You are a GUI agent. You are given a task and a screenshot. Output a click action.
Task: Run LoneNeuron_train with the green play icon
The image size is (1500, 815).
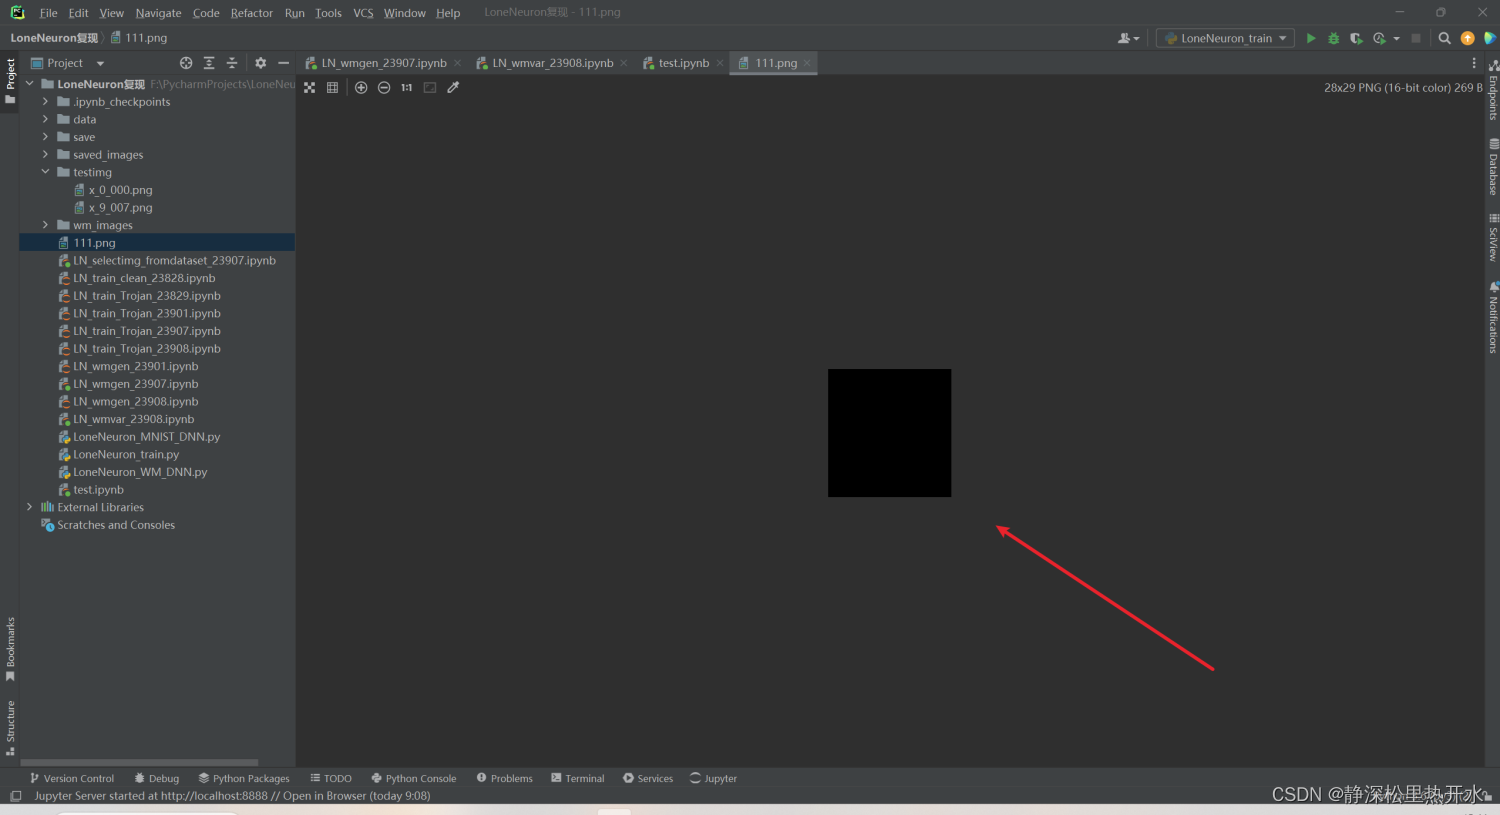1311,38
